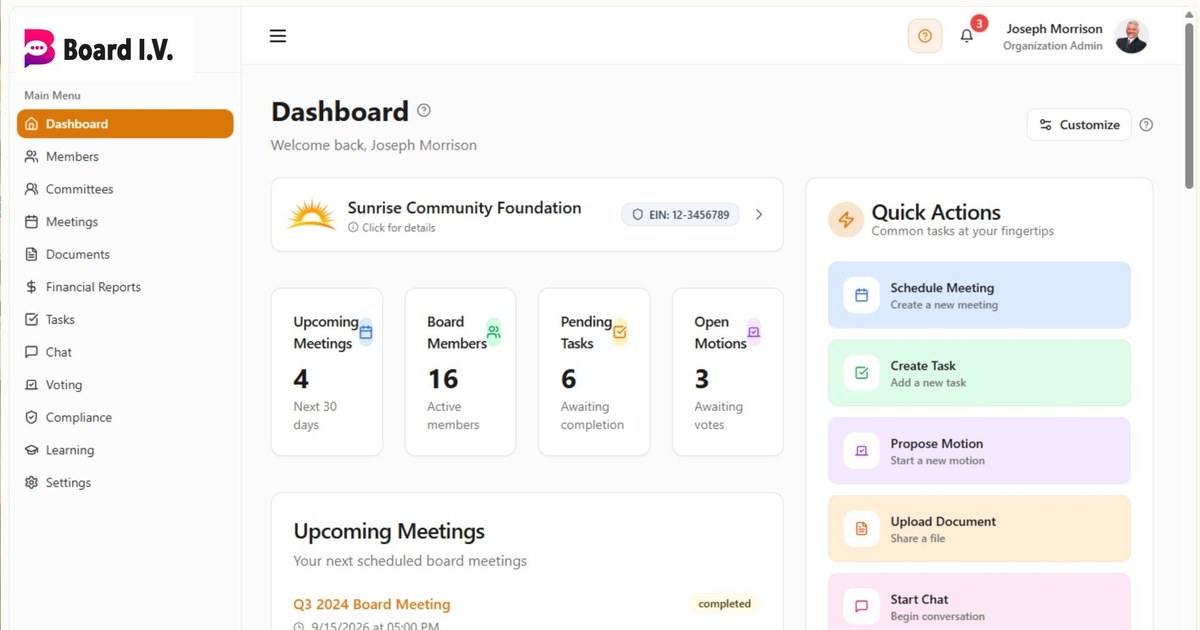1200x630 pixels.
Task: Click the Create Task quick action
Action: coord(979,373)
